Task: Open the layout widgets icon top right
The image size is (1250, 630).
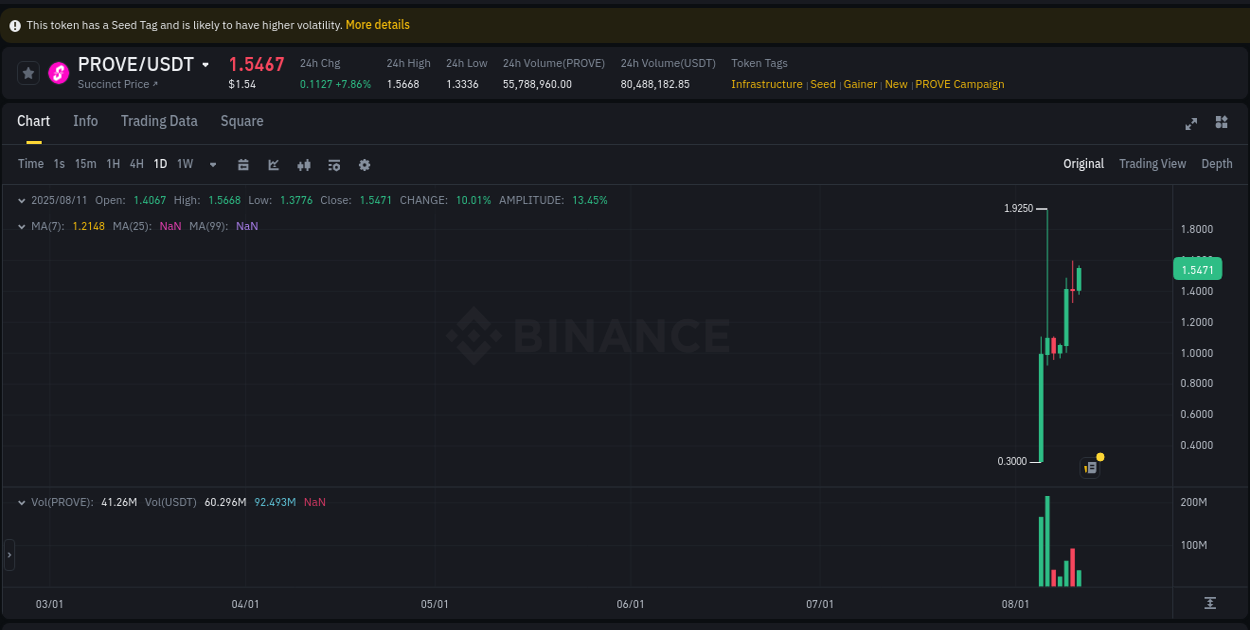Action: [x=1221, y=122]
